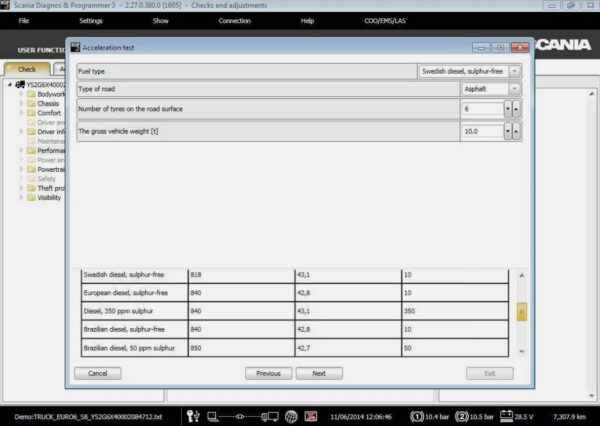Open the Type of road dropdown

[x=515, y=89]
